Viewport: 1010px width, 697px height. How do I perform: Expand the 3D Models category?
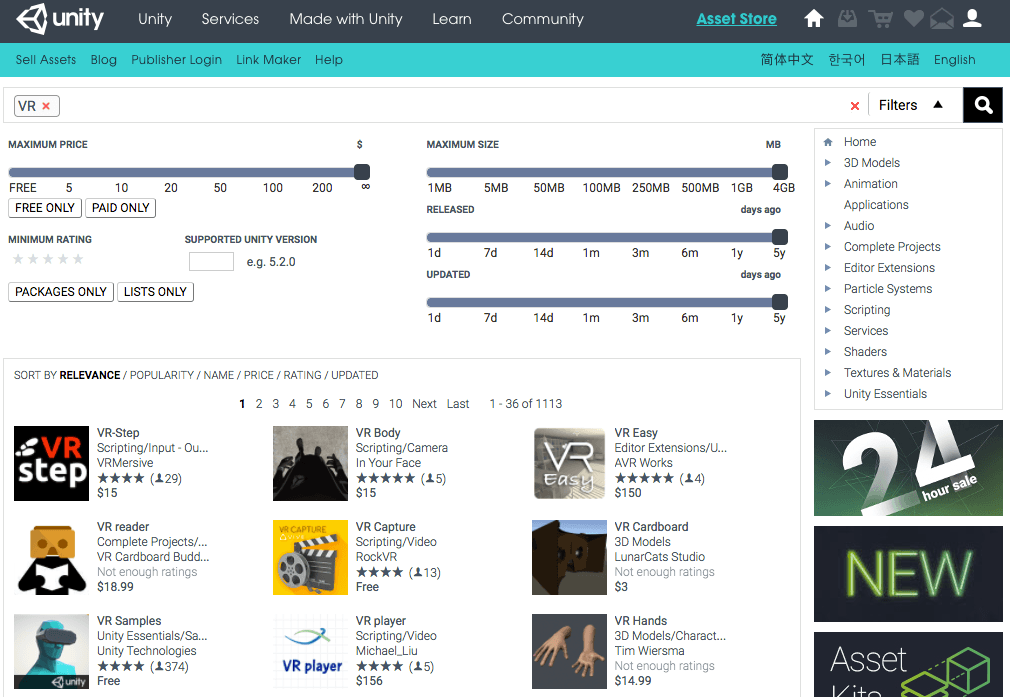click(827, 163)
